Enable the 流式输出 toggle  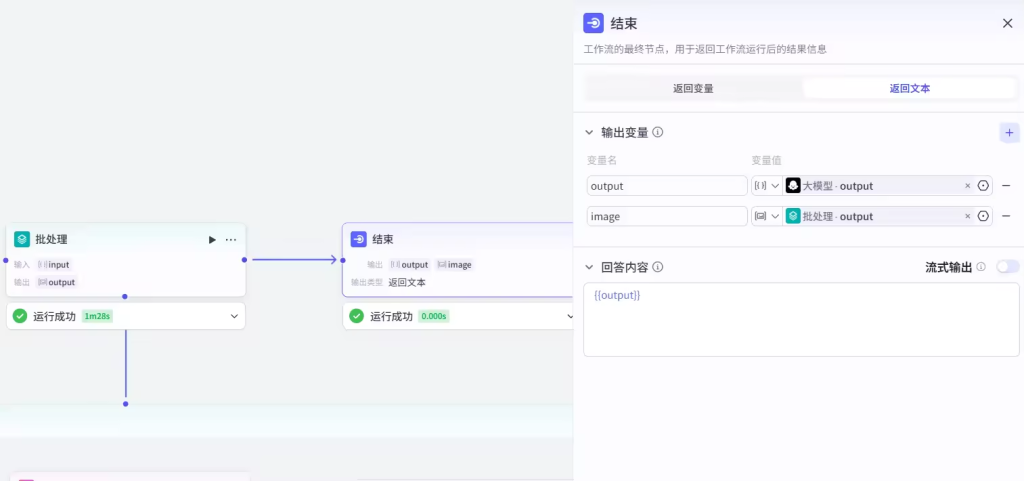point(1007,267)
